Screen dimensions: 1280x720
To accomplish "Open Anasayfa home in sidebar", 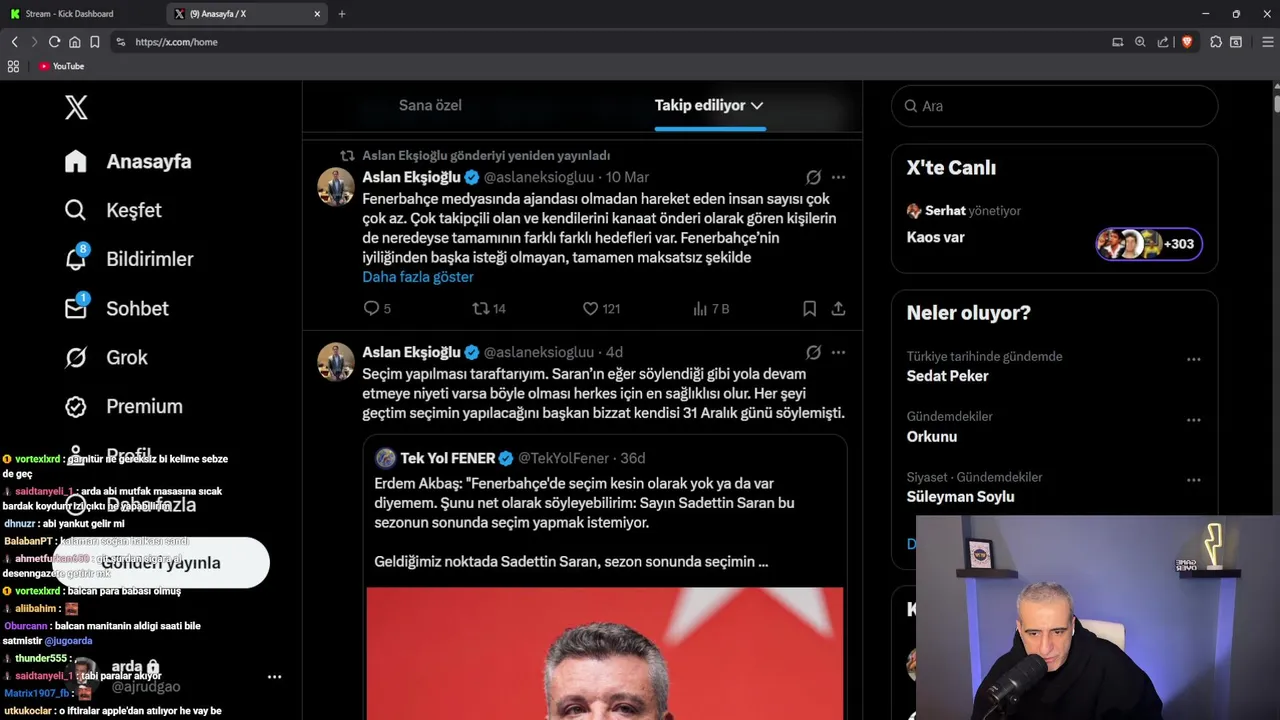I will (128, 161).
